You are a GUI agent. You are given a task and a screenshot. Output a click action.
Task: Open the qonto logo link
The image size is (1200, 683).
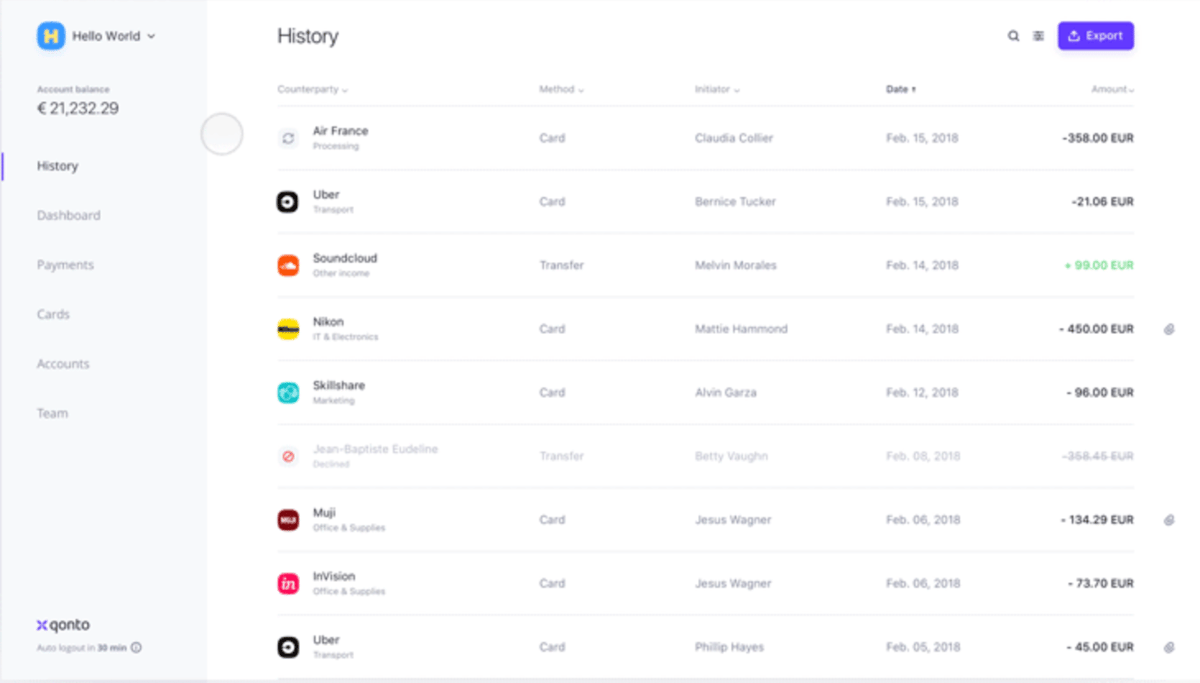point(63,625)
